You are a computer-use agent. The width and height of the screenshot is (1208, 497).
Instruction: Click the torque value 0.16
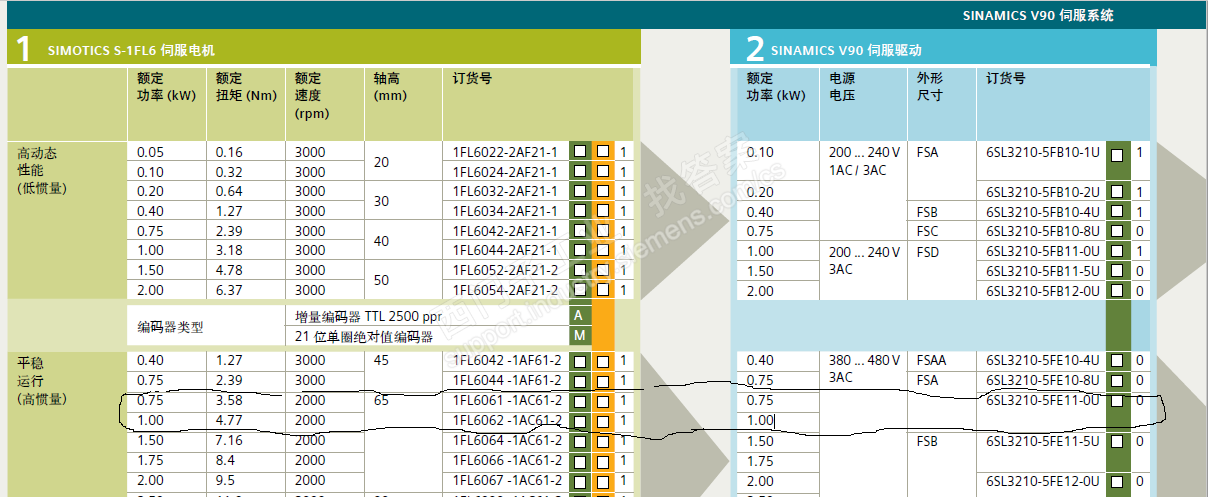point(229,151)
